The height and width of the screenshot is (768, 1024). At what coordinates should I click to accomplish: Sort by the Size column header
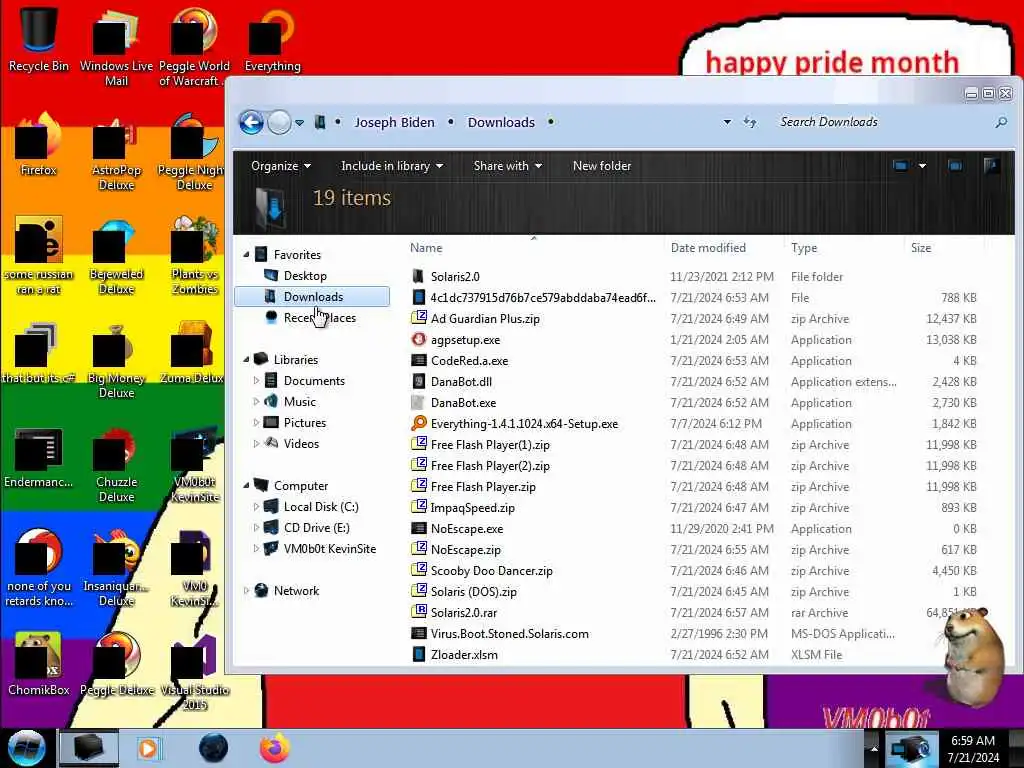pos(921,248)
